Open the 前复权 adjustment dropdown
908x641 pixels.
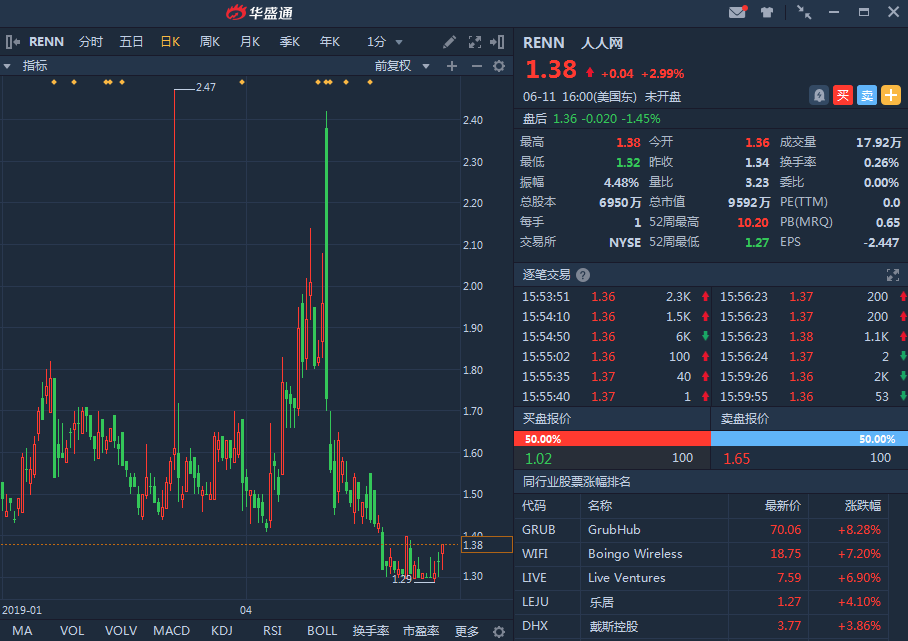[x=402, y=66]
